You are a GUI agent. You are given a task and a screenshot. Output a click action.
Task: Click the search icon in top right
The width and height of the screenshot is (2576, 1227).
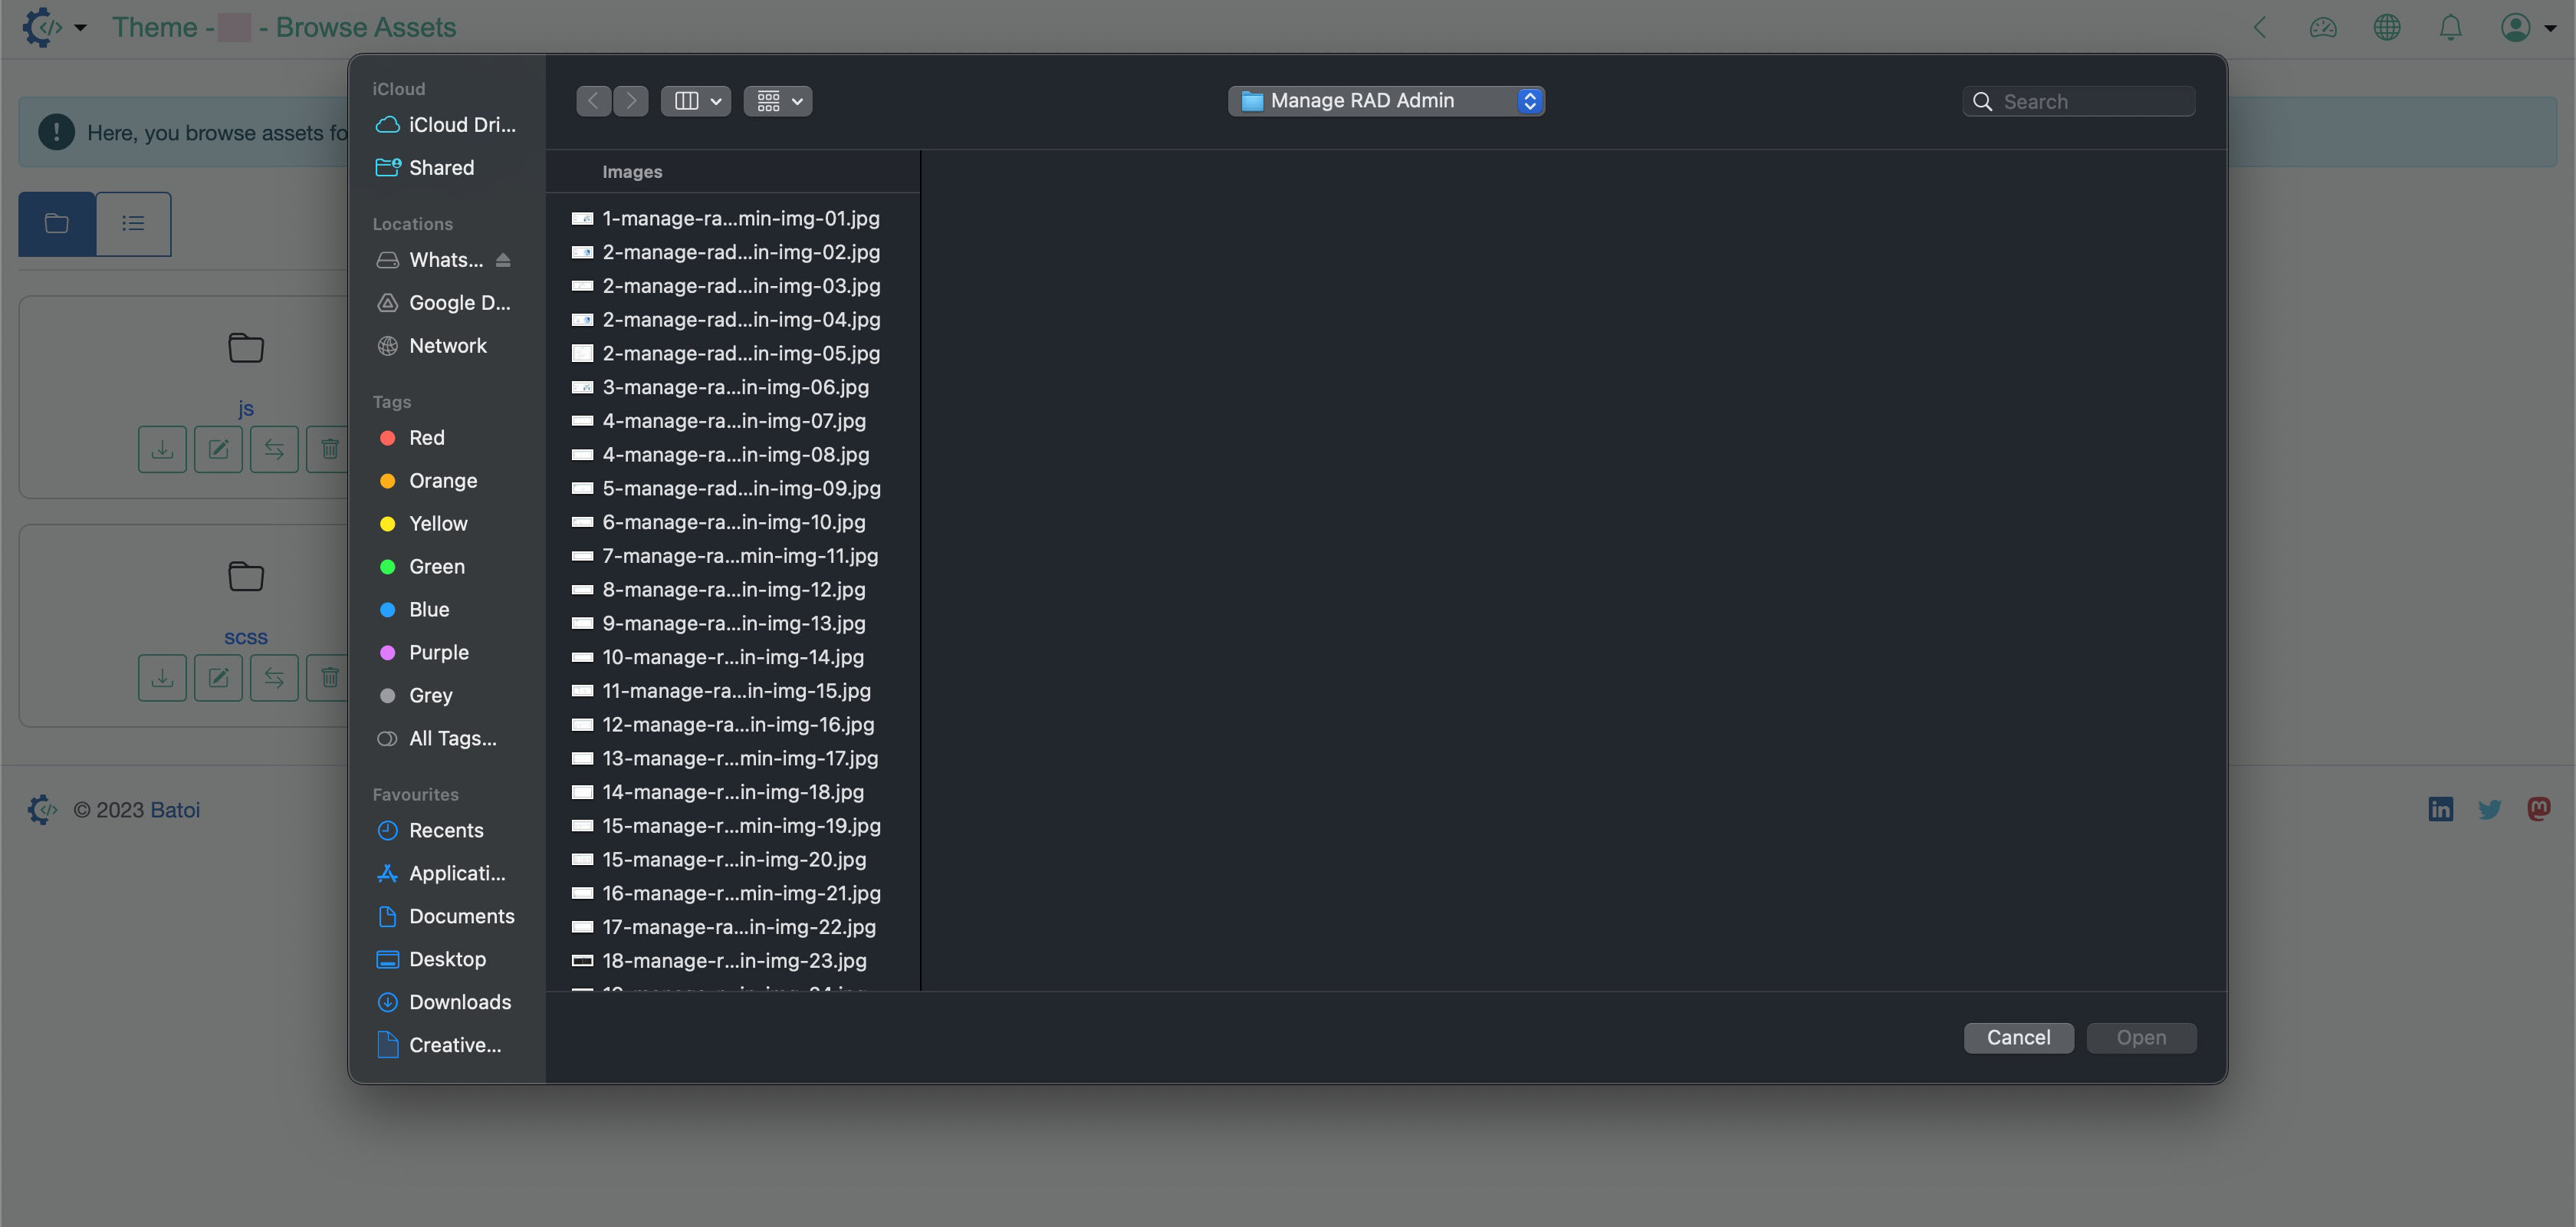click(1983, 100)
